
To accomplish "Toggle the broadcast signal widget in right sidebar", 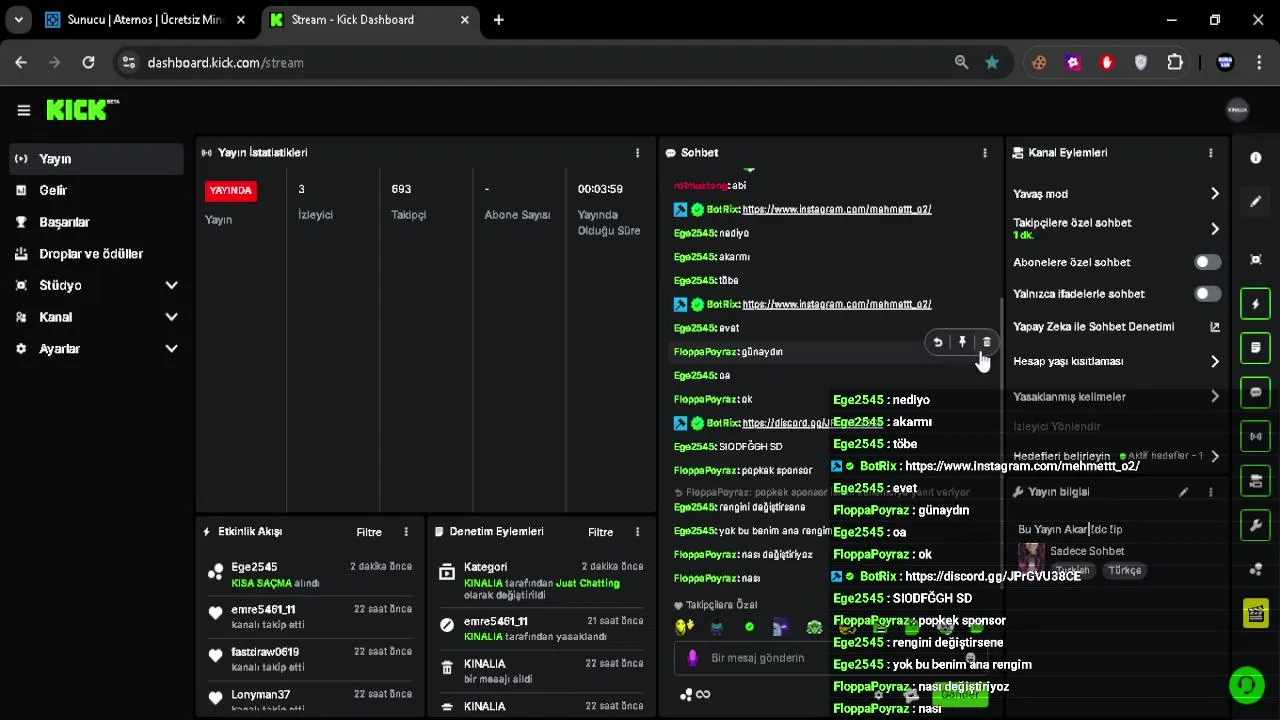I will pos(1256,436).
